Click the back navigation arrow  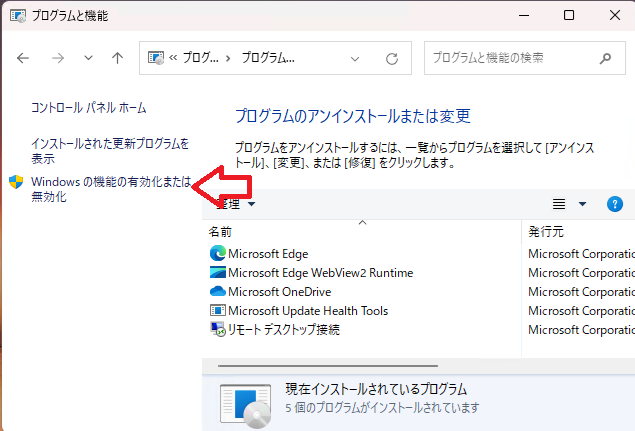coord(24,58)
